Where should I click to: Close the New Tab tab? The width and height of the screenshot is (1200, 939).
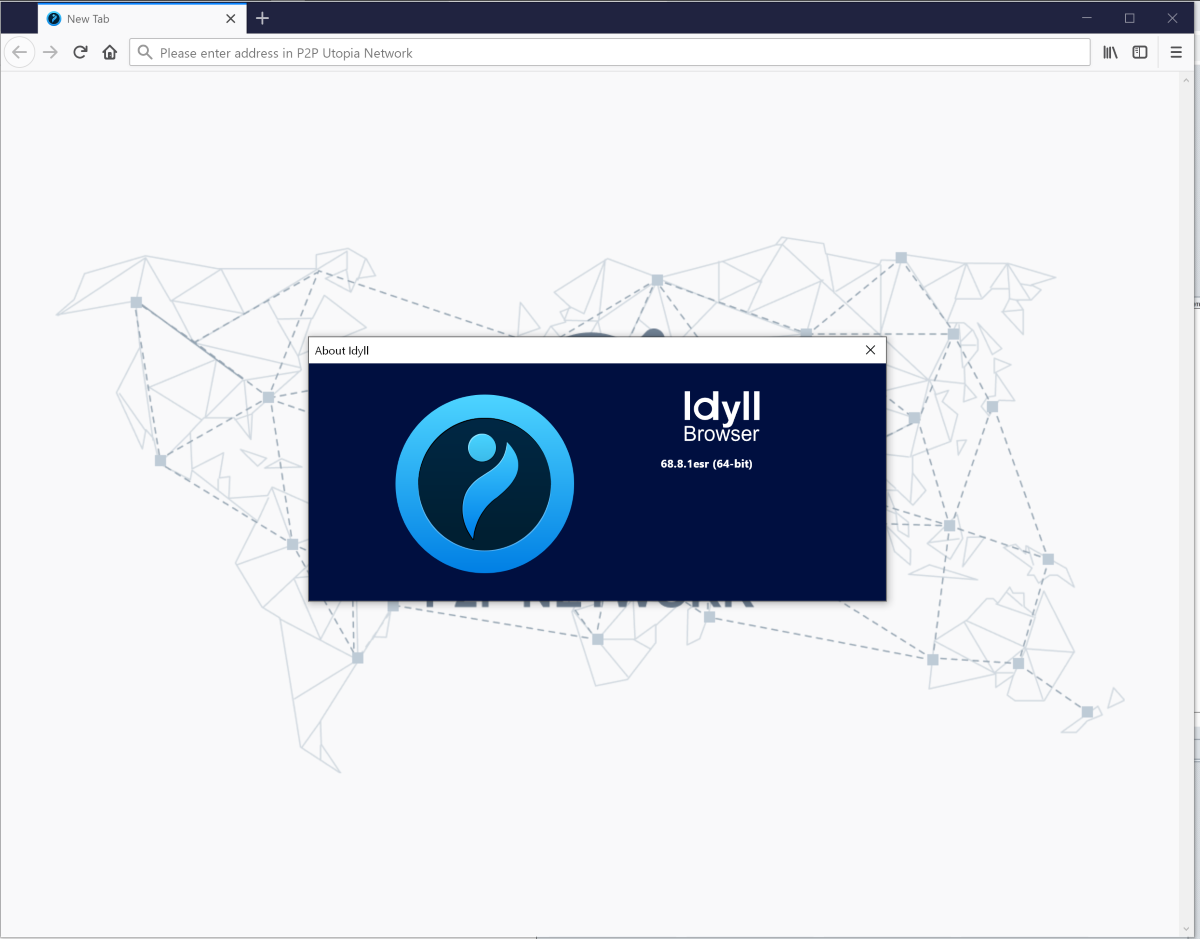click(231, 18)
